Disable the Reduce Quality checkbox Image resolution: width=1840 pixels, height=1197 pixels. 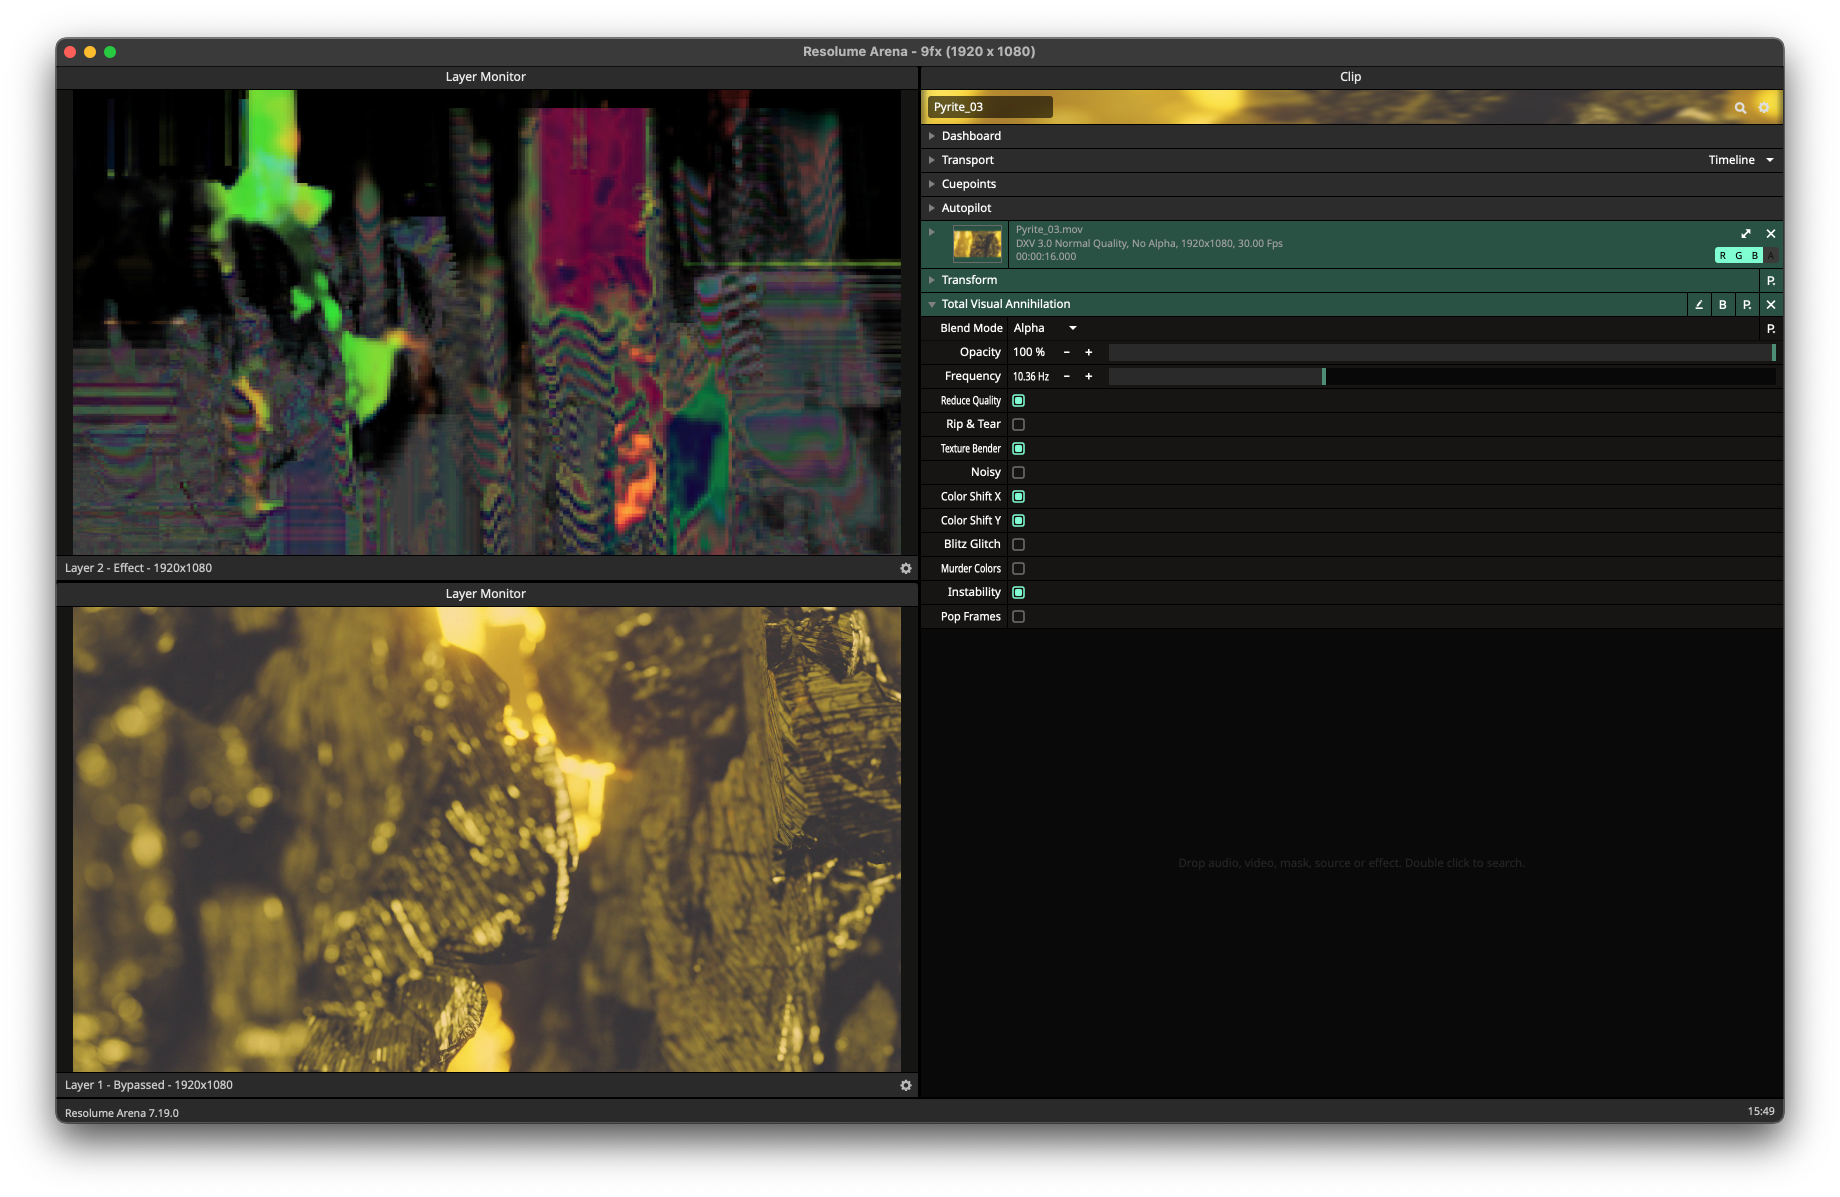pos(1018,401)
